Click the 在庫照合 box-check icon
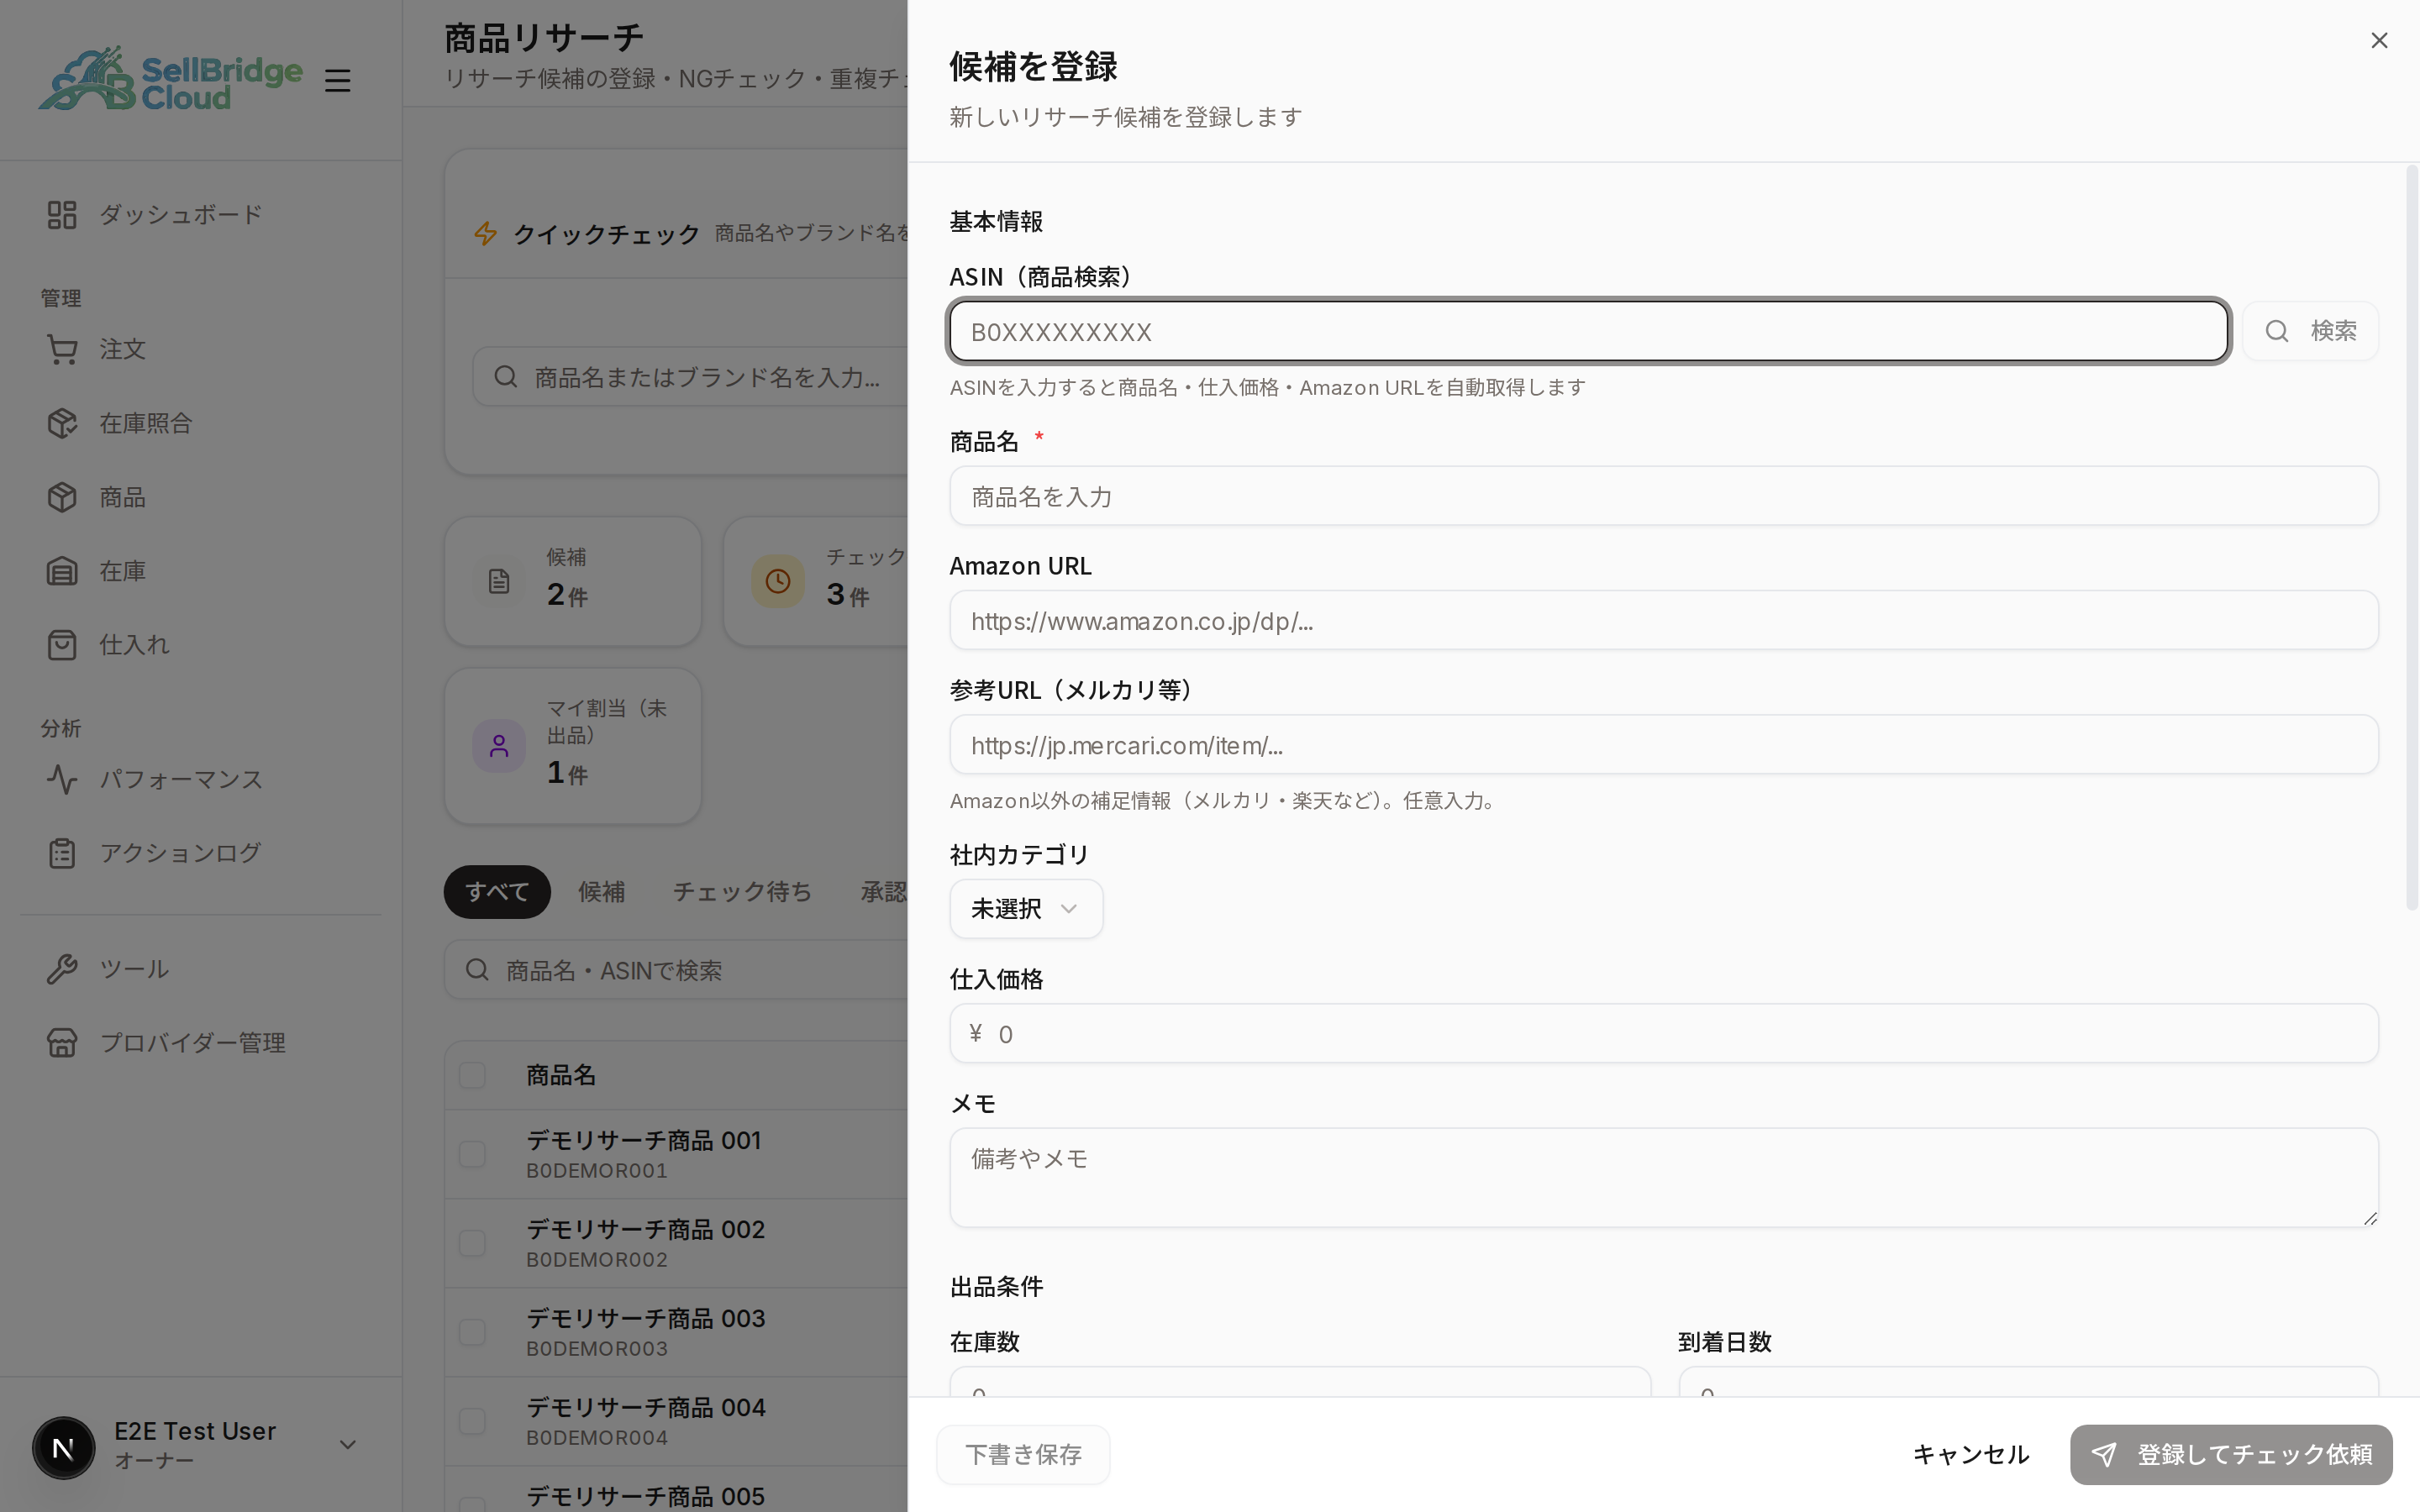The width and height of the screenshot is (2420, 1512). coord(62,423)
